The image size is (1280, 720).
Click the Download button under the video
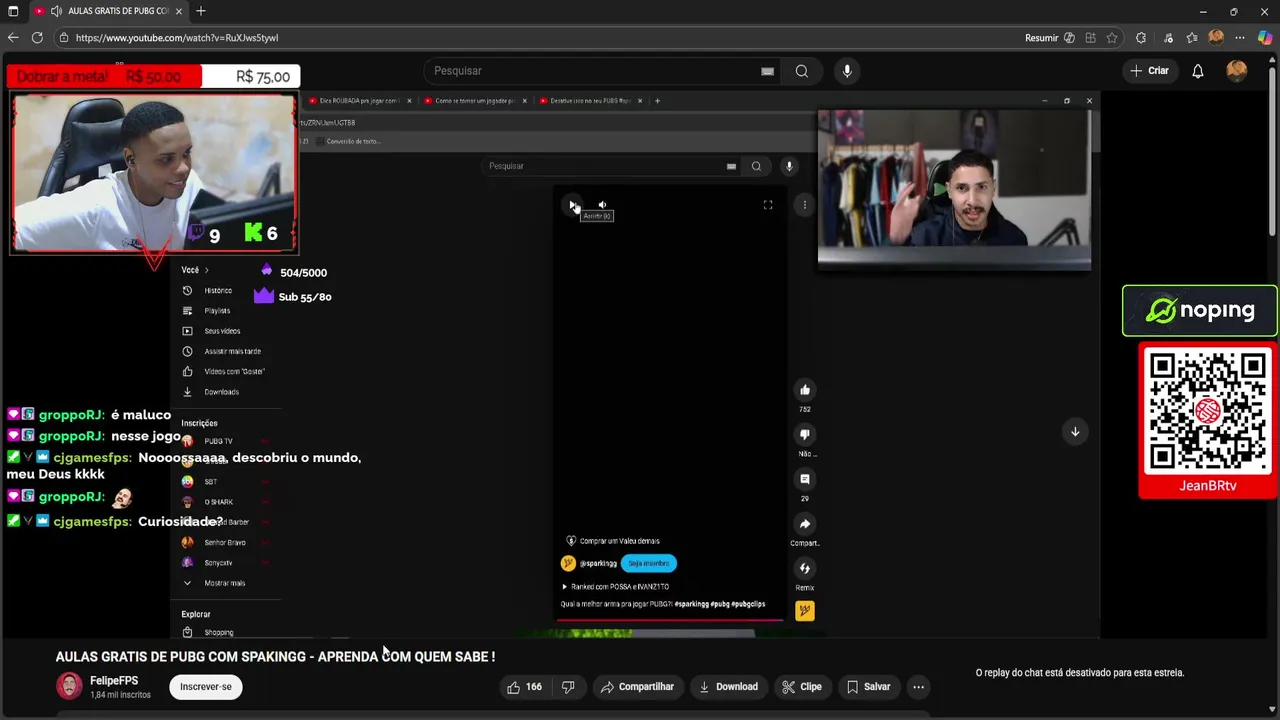point(728,687)
